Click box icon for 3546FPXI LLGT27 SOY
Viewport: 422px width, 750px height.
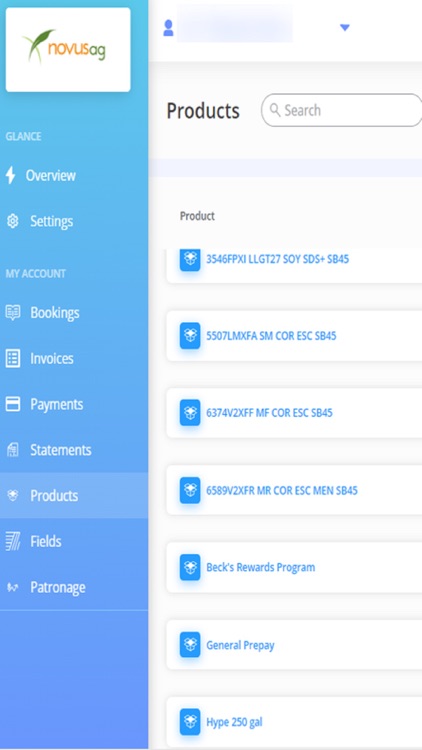coord(190,259)
